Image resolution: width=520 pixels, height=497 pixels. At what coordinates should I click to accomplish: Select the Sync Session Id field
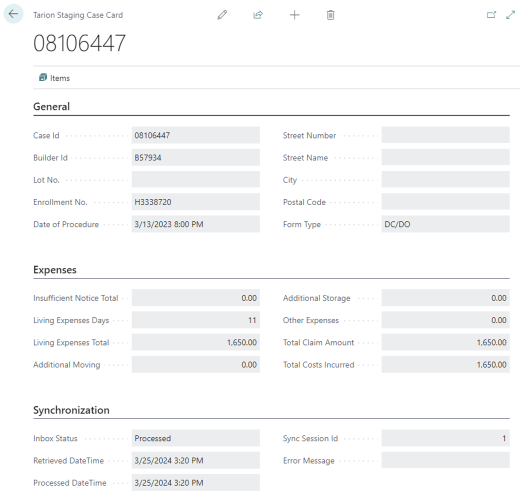pos(446,438)
